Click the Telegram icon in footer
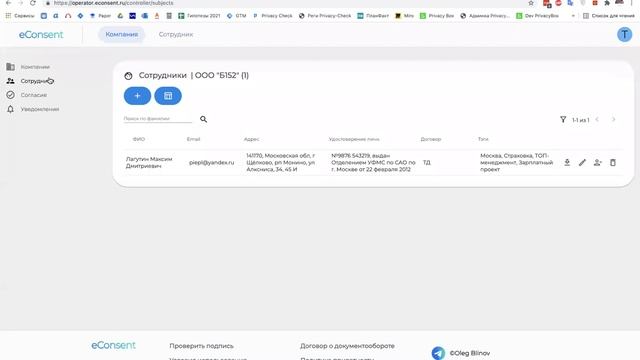This screenshot has width=640, height=360. coord(438,353)
